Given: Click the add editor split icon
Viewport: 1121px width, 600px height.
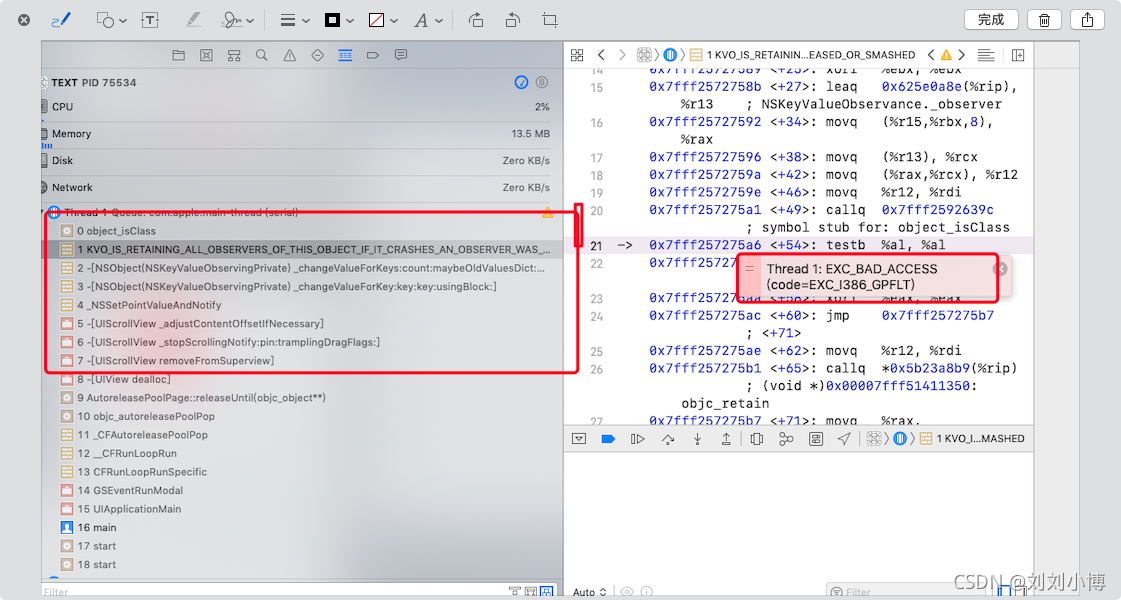Looking at the screenshot, I should tap(1018, 55).
